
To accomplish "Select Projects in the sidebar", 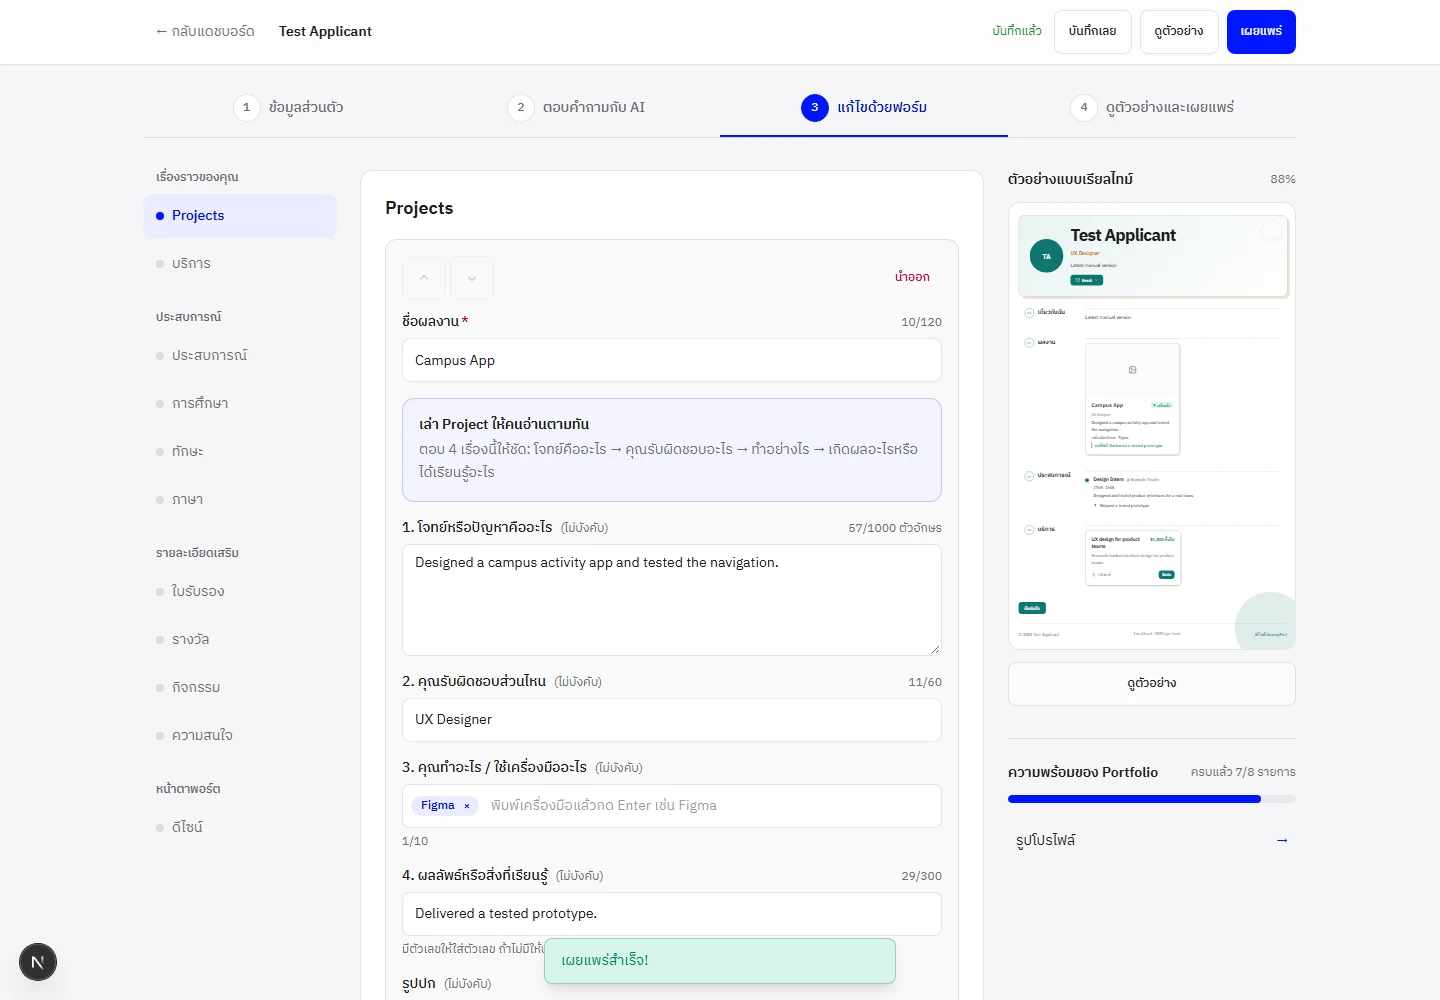I will coord(240,216).
